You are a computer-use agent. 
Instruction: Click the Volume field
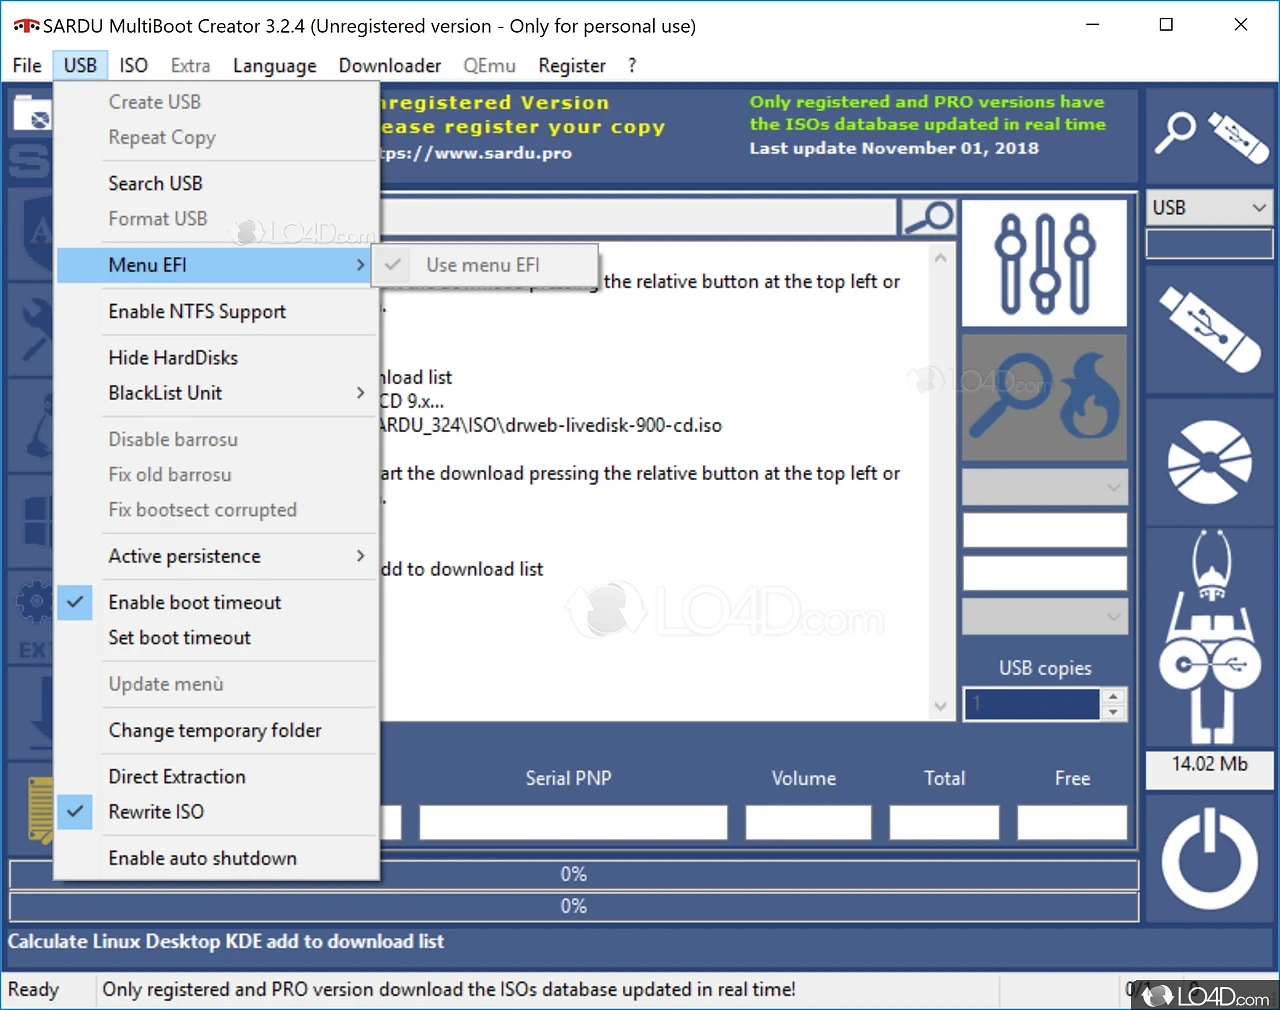pyautogui.click(x=808, y=823)
